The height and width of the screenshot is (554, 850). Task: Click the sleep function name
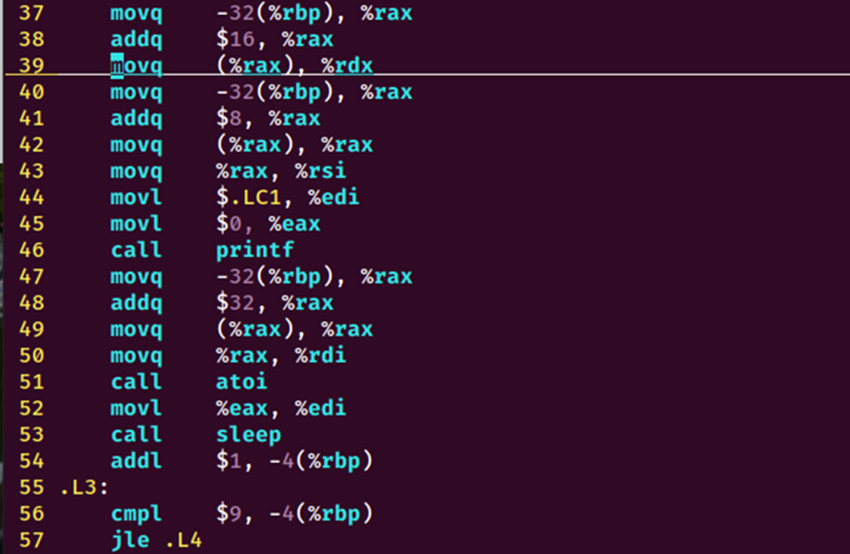pyautogui.click(x=248, y=434)
